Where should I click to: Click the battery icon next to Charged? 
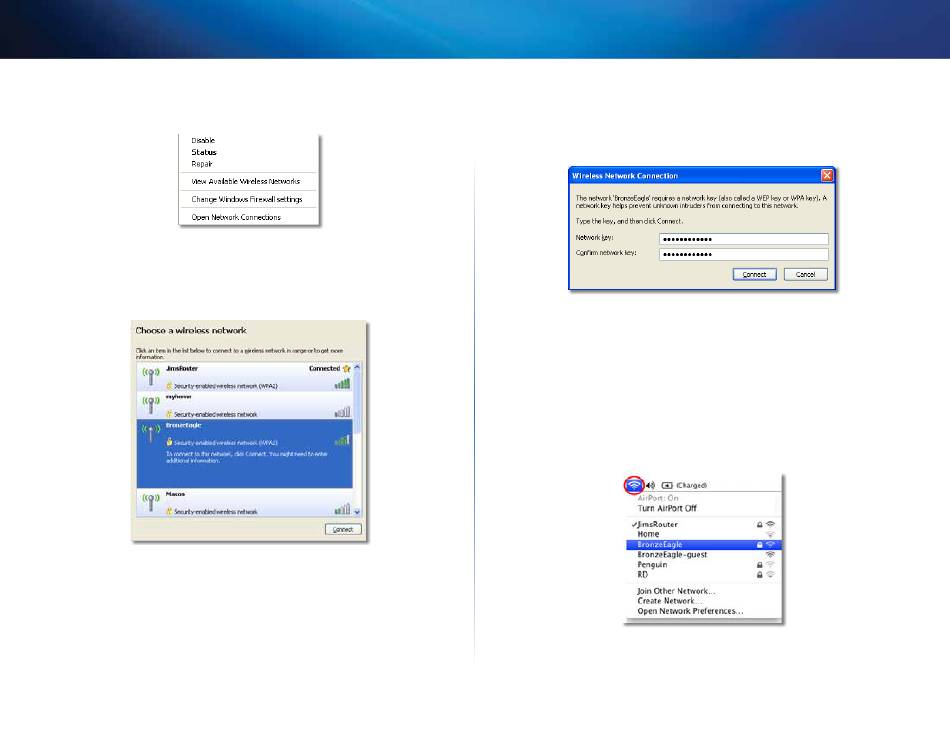point(667,485)
